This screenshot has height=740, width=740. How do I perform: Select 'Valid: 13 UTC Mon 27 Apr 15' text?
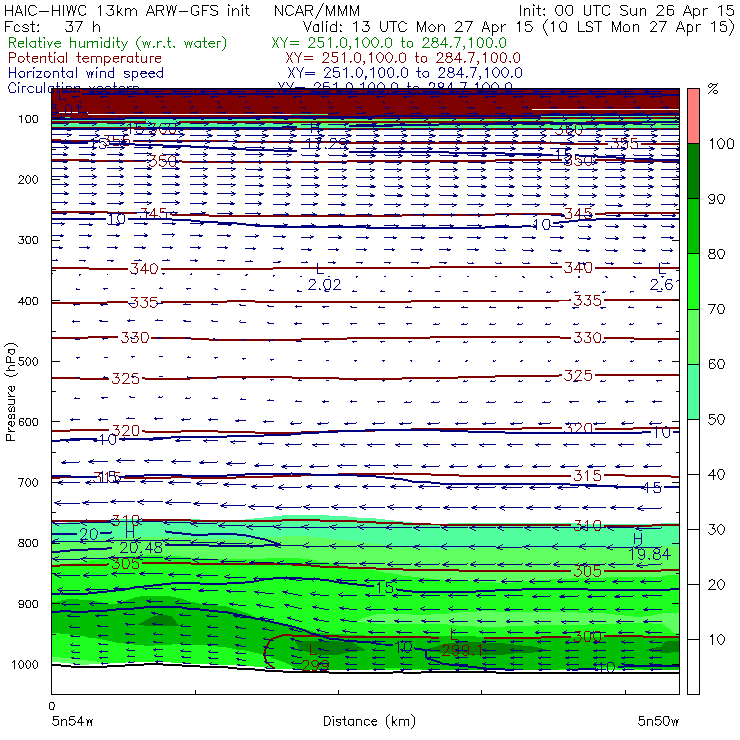pos(418,27)
